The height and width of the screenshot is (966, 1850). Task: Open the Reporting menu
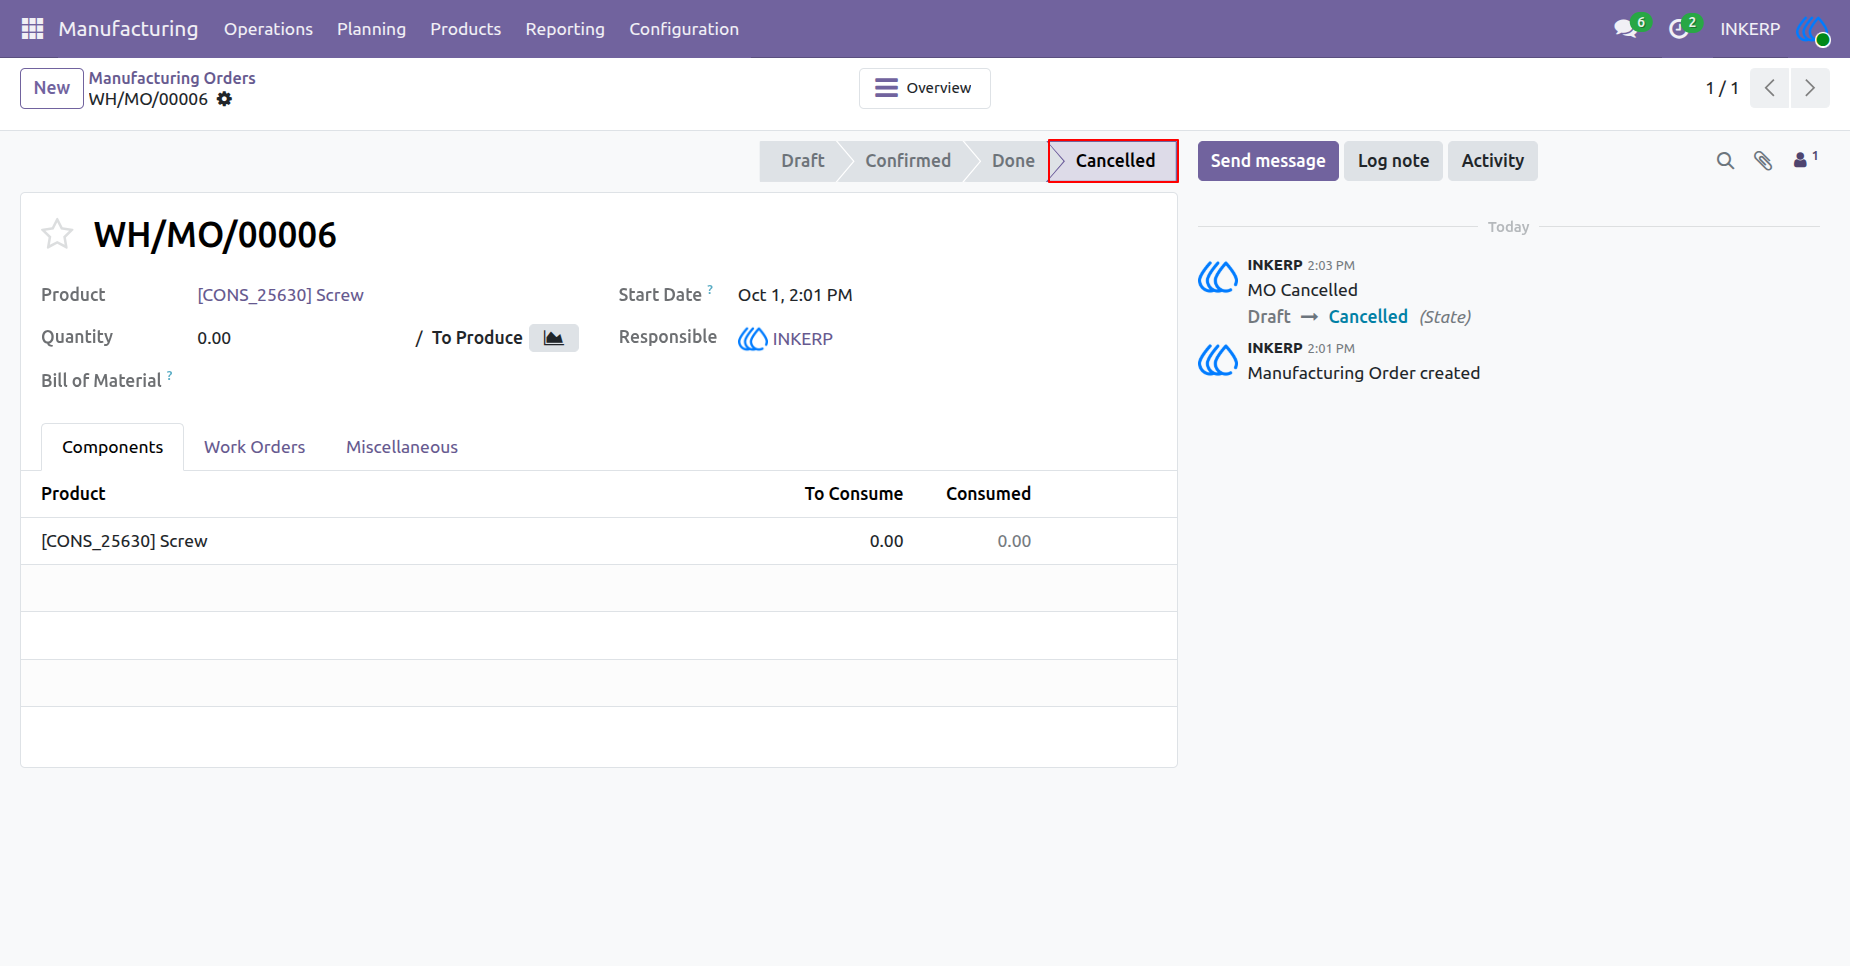click(565, 29)
